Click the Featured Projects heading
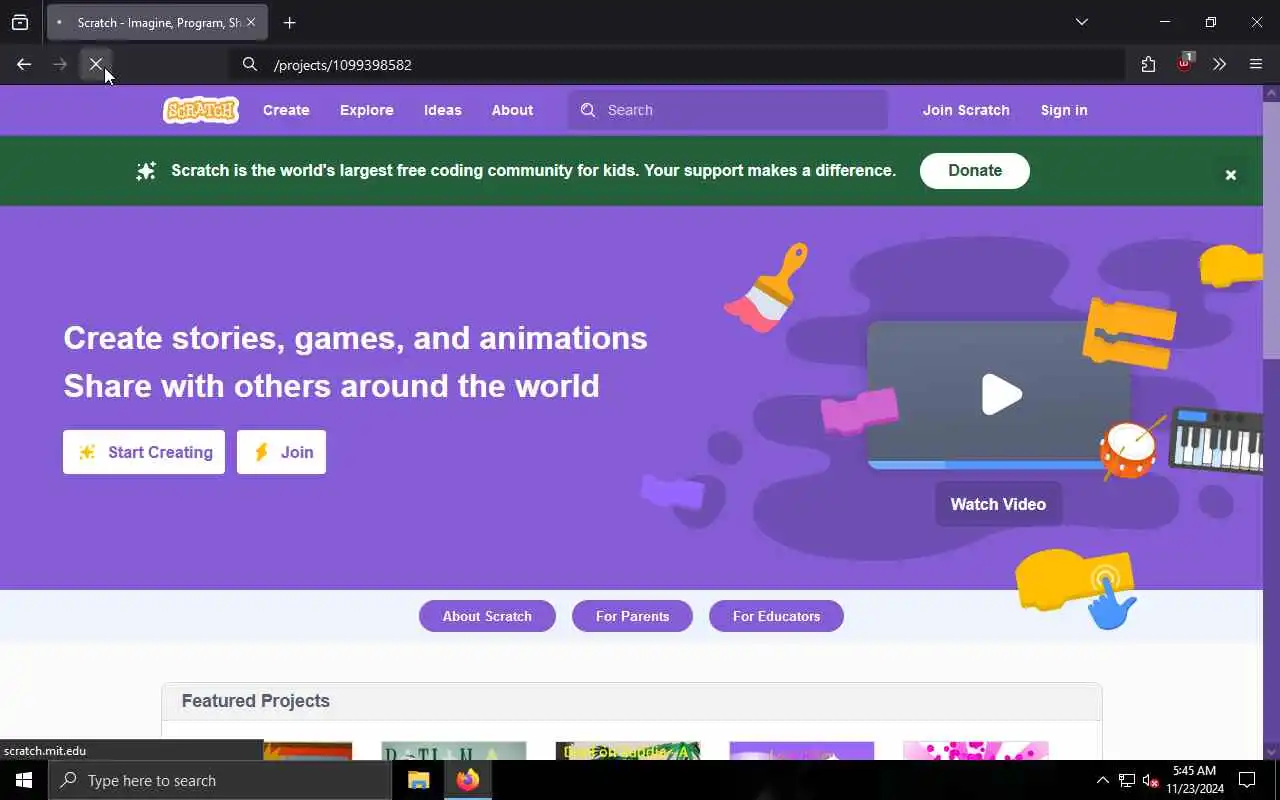The width and height of the screenshot is (1280, 800). (x=256, y=701)
